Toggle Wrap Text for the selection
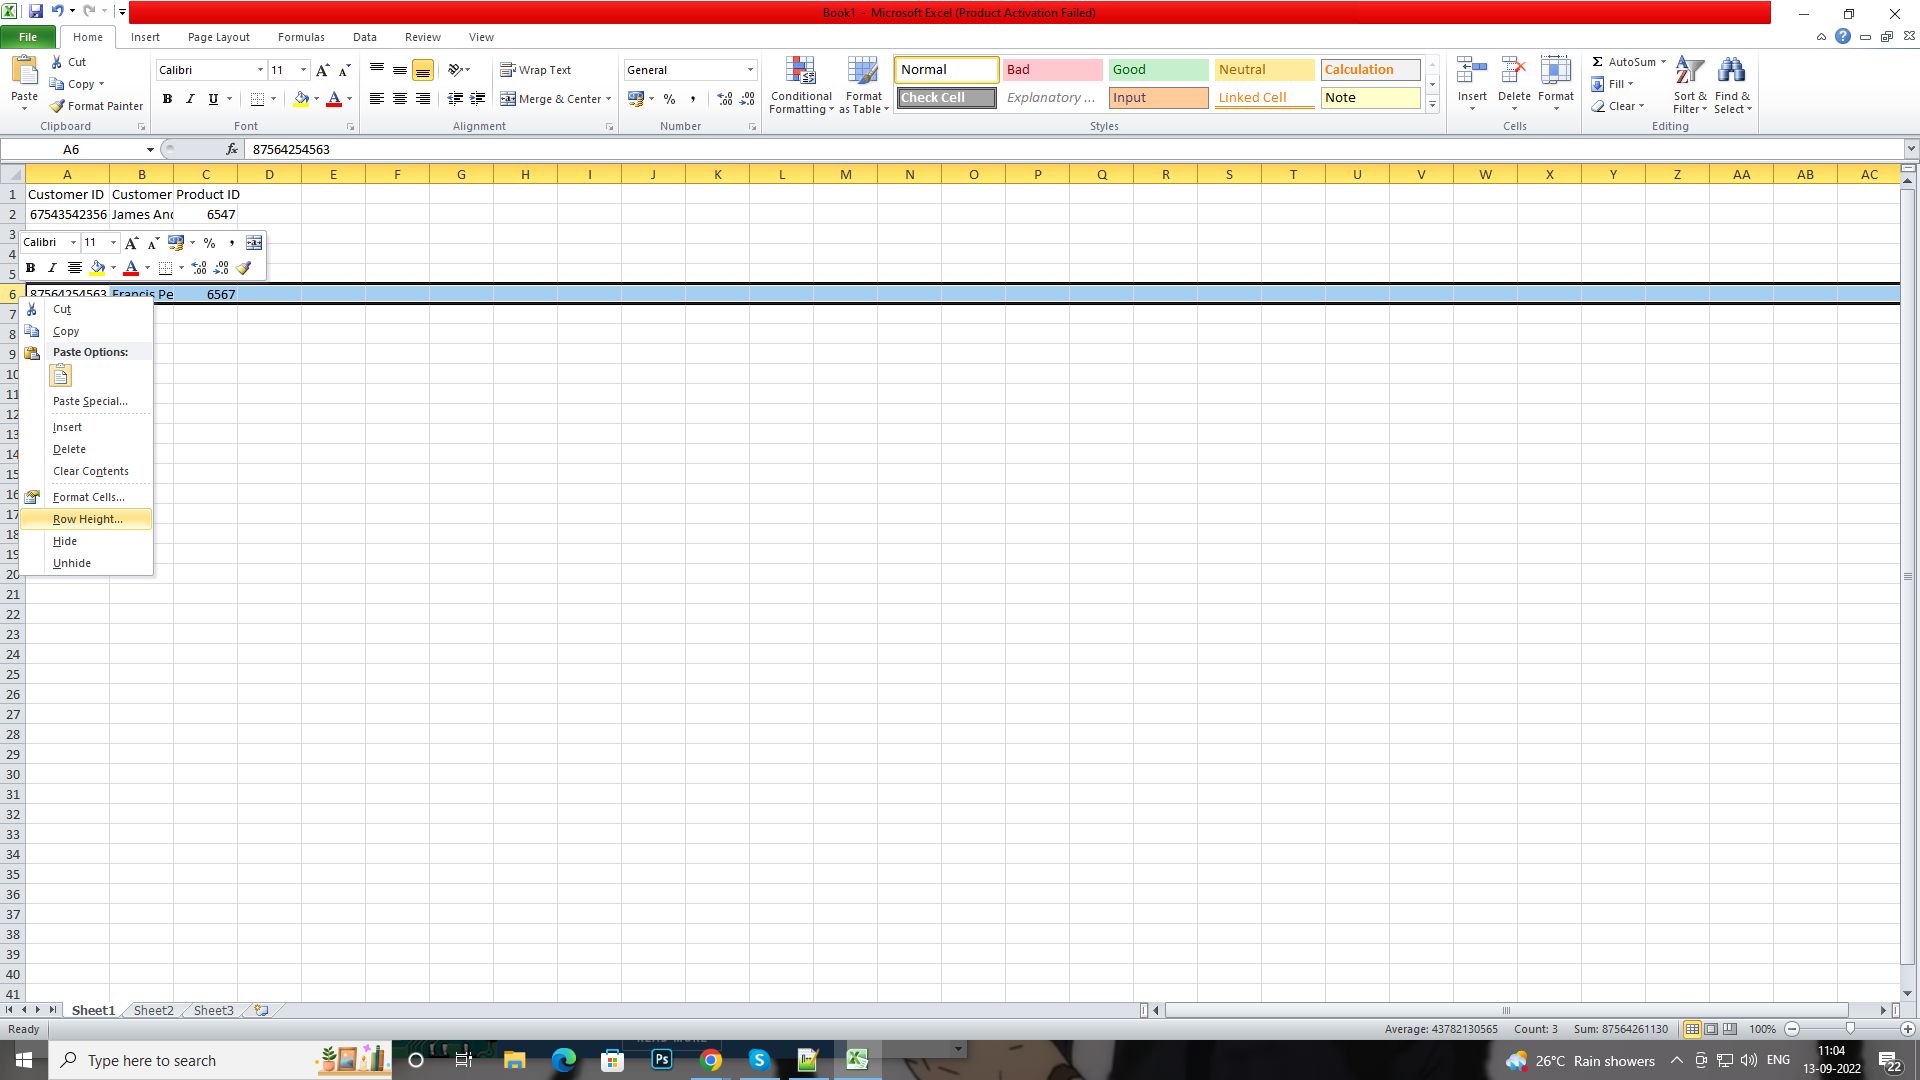Image resolution: width=1920 pixels, height=1080 pixels. [x=535, y=69]
